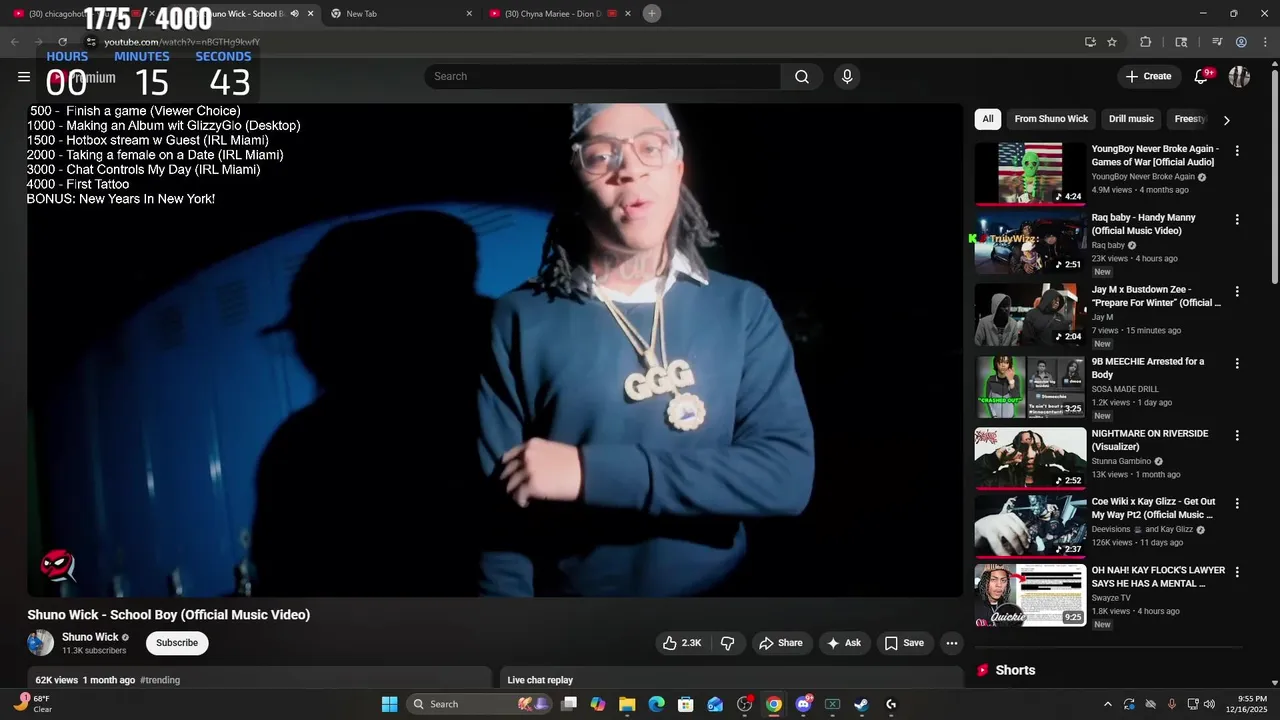Open Chrome extensions puzzle icon
The height and width of the screenshot is (720, 1280).
click(1146, 42)
